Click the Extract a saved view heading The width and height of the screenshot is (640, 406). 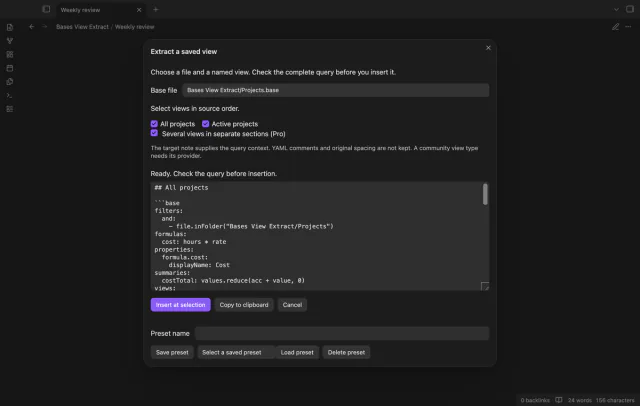(184, 51)
